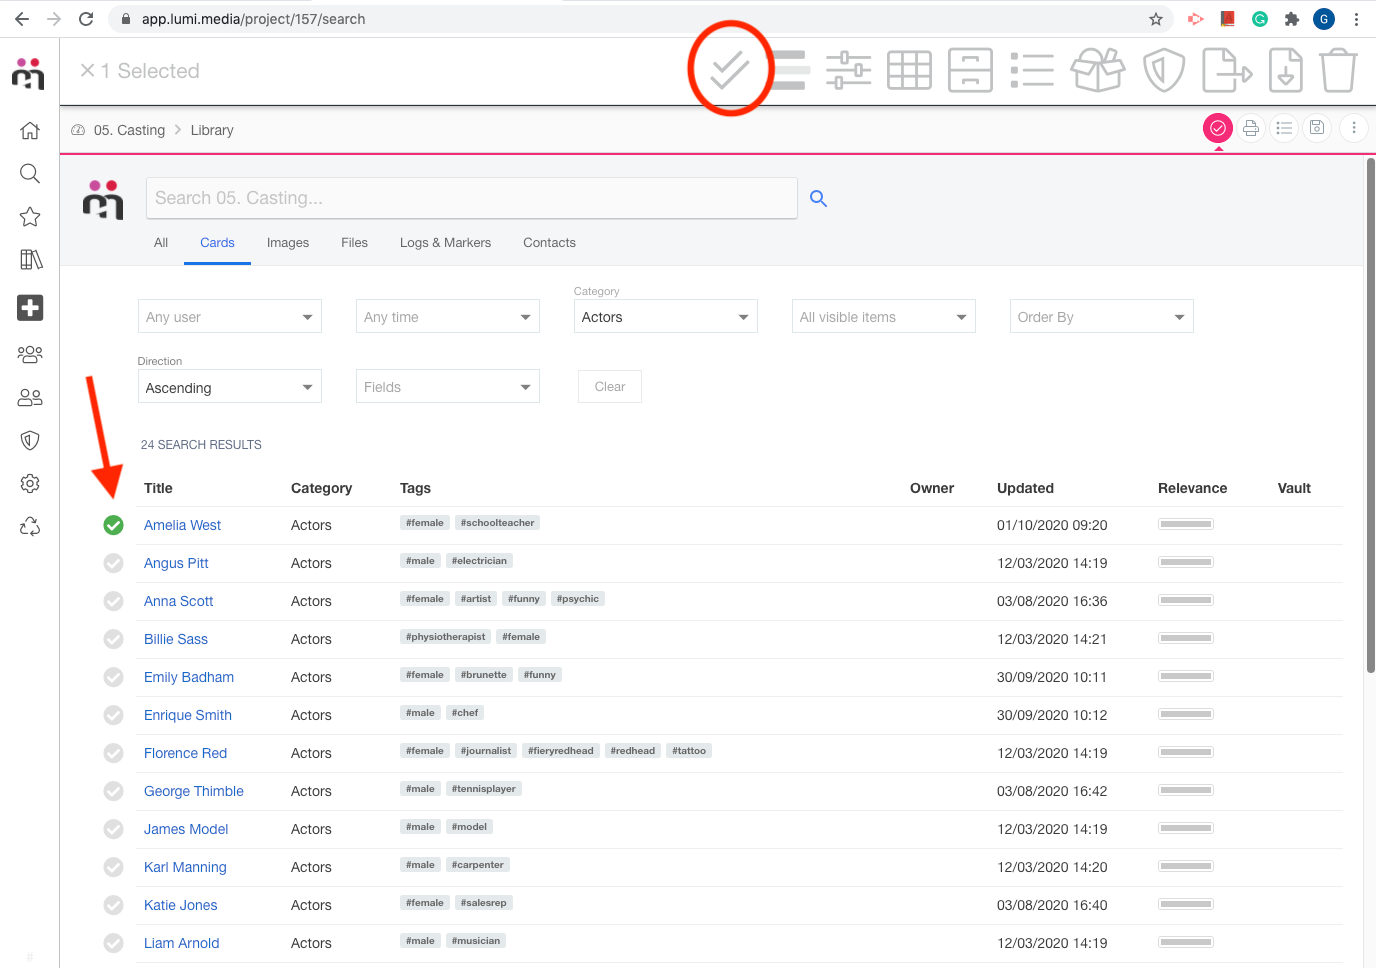Click the list view icon in breadcrumb bar
The image size is (1376, 968).
[x=1284, y=128]
